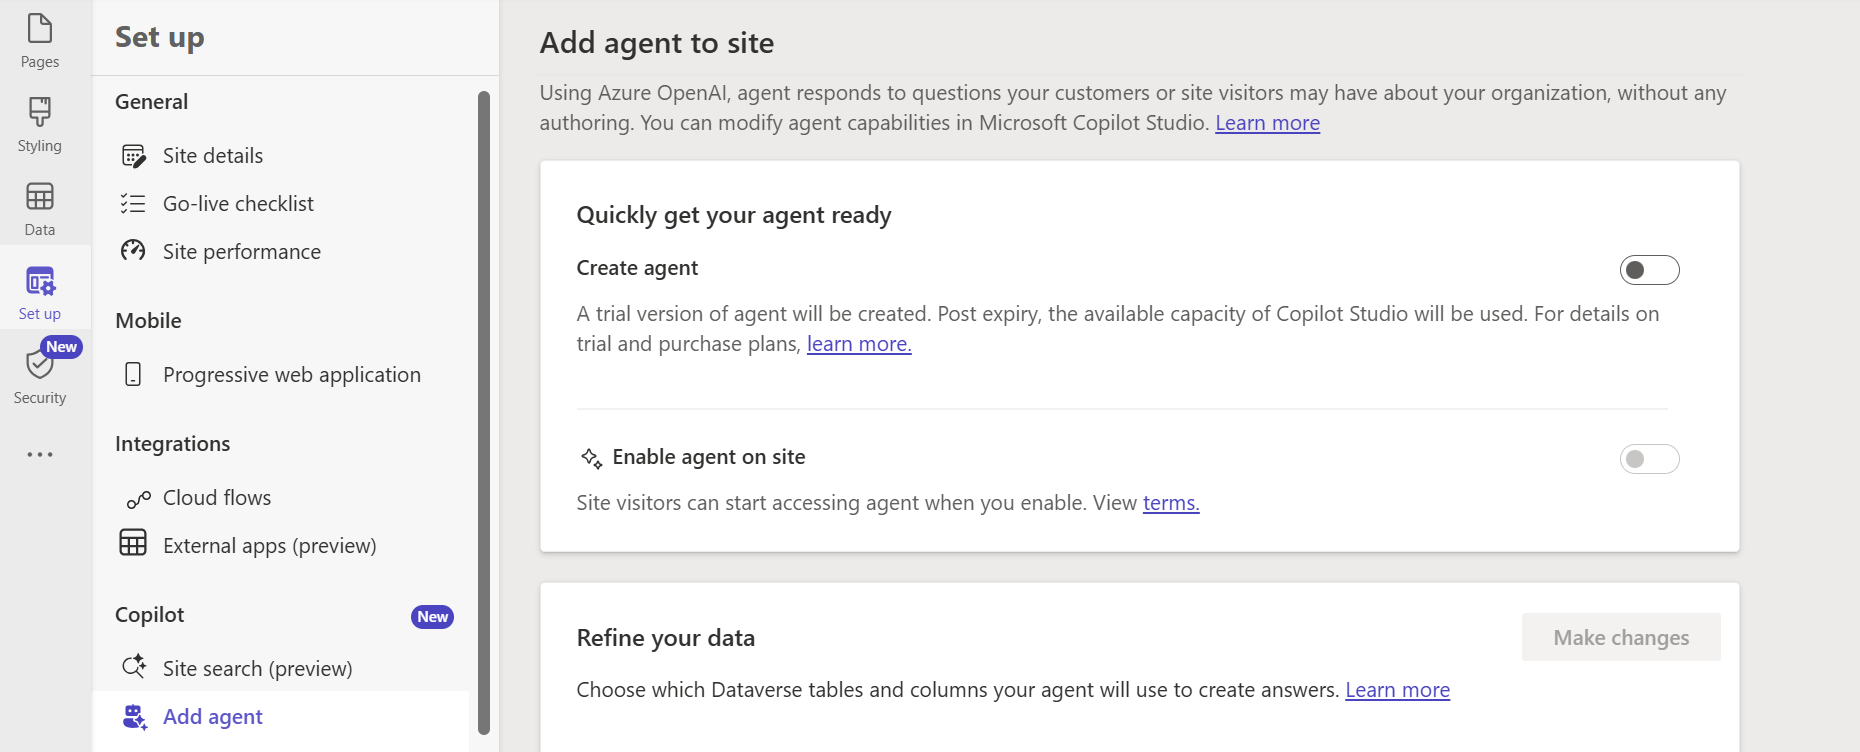The height and width of the screenshot is (752, 1860).
Task: Turn on the Create agent toggle
Action: click(1649, 270)
